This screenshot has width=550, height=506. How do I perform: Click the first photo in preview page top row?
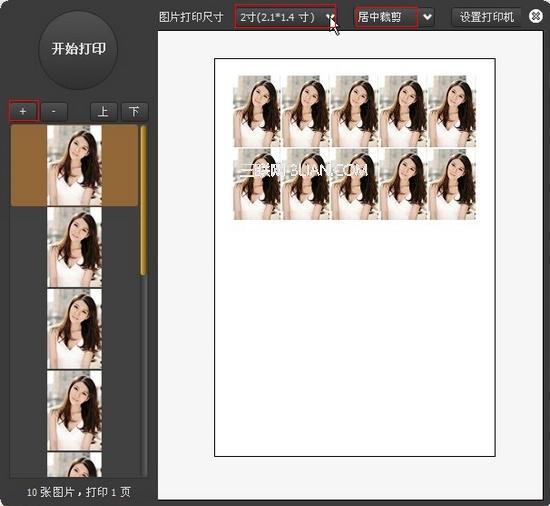pyautogui.click(x=256, y=111)
